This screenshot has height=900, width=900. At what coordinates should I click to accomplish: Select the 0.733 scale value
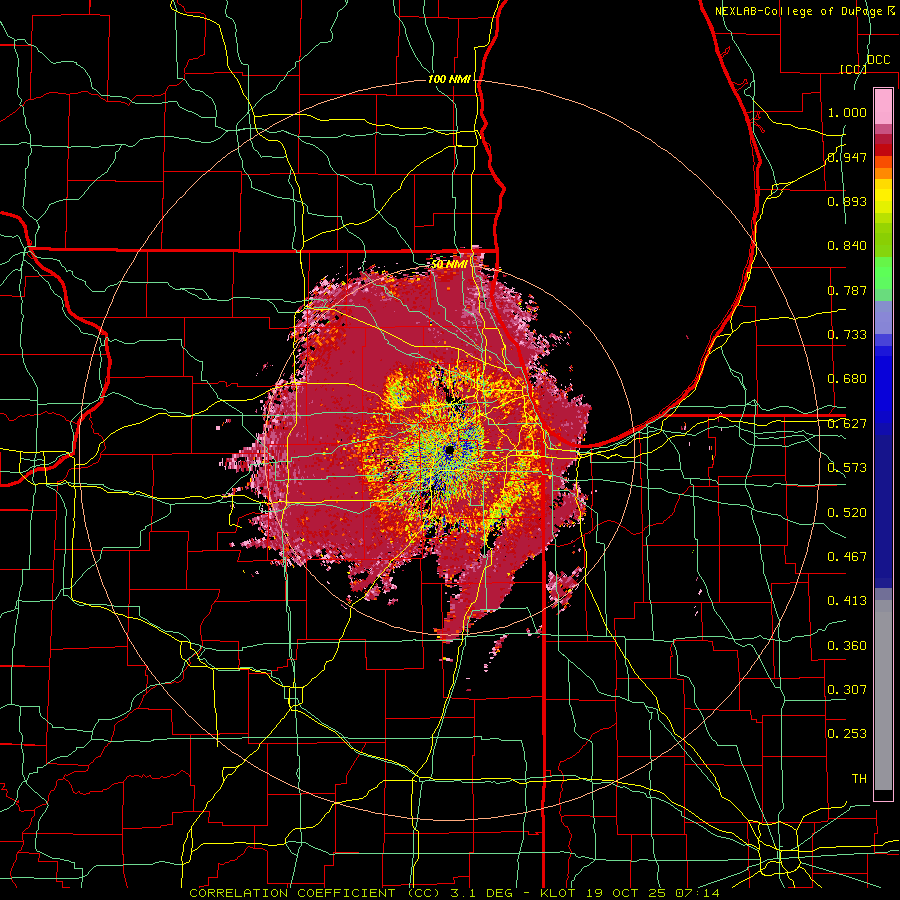847,335
